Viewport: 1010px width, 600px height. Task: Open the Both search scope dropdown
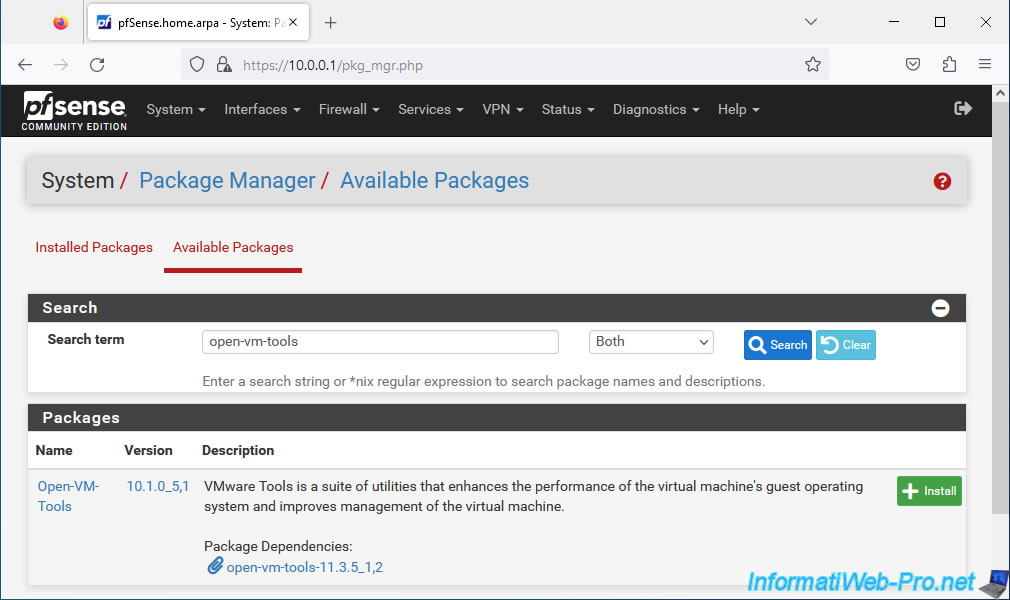click(x=651, y=342)
